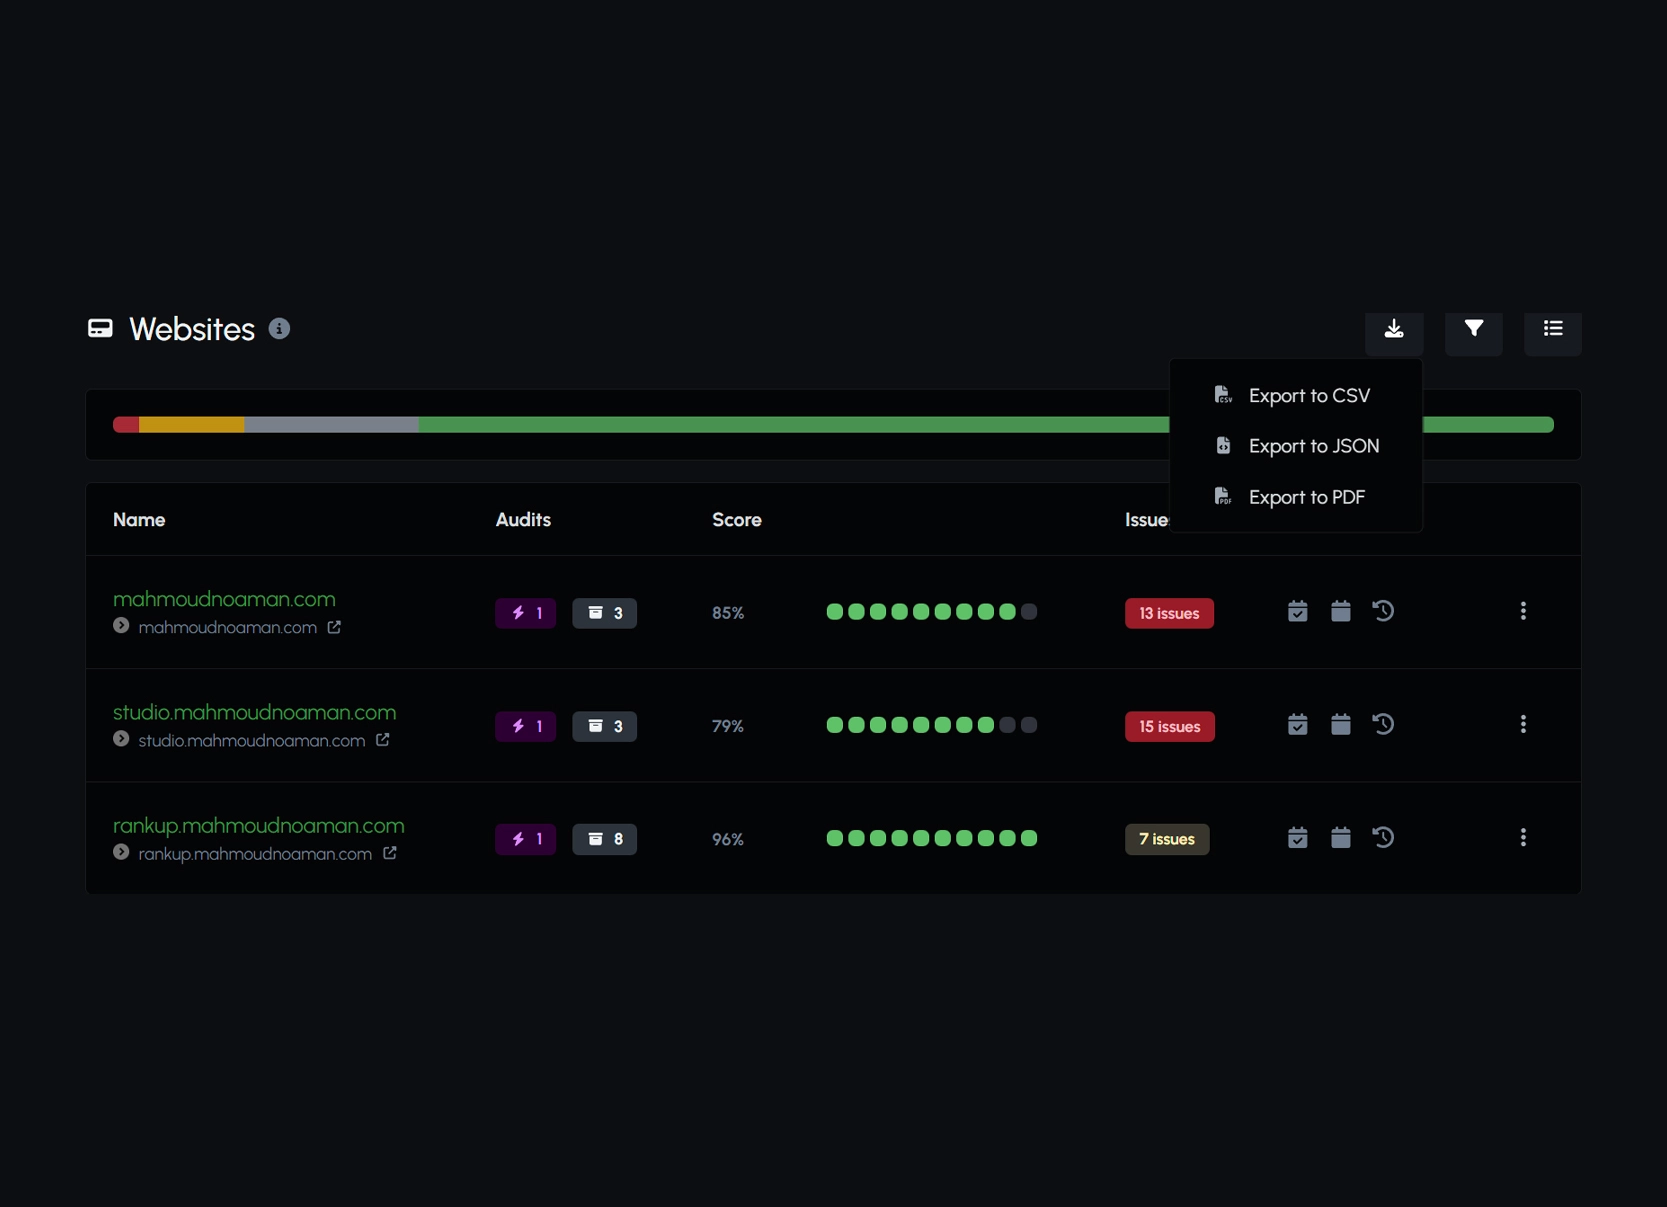The image size is (1667, 1207).
Task: Click archived audits badge 3 for studio.mahmoudnoaman.com
Action: click(x=604, y=726)
